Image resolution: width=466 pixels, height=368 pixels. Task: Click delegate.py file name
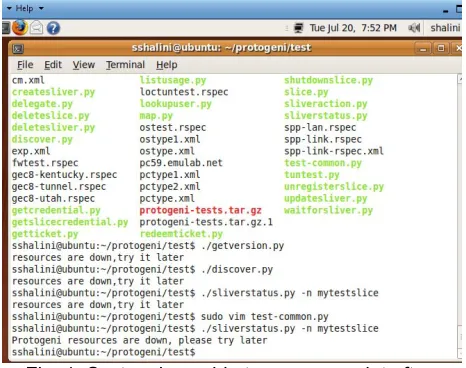42,104
